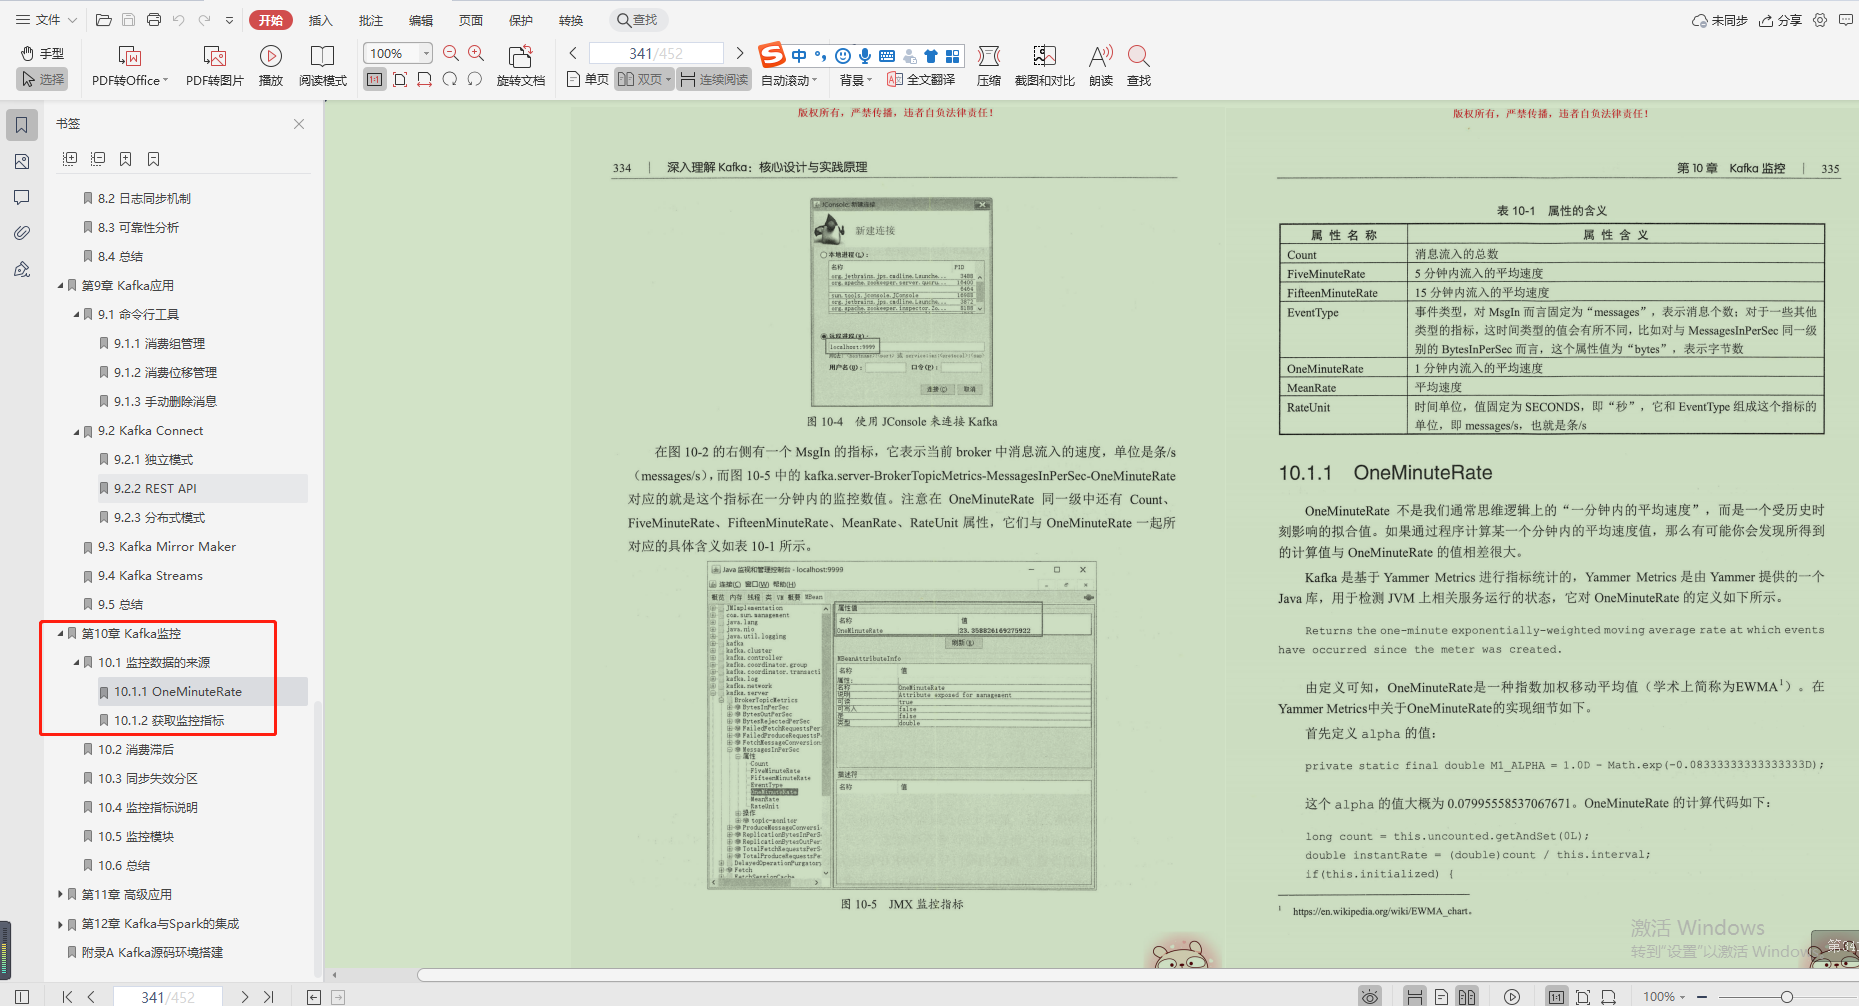Click 全文翻译 full text translation

click(x=921, y=79)
